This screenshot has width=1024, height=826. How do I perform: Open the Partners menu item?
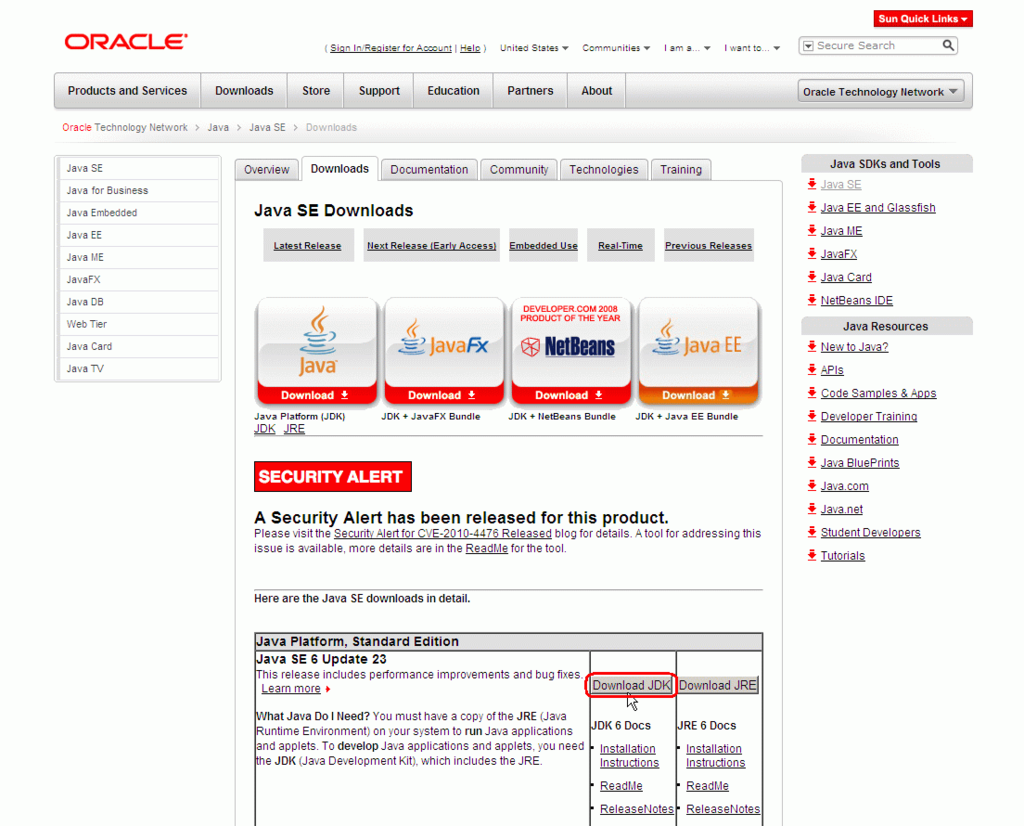pos(530,91)
